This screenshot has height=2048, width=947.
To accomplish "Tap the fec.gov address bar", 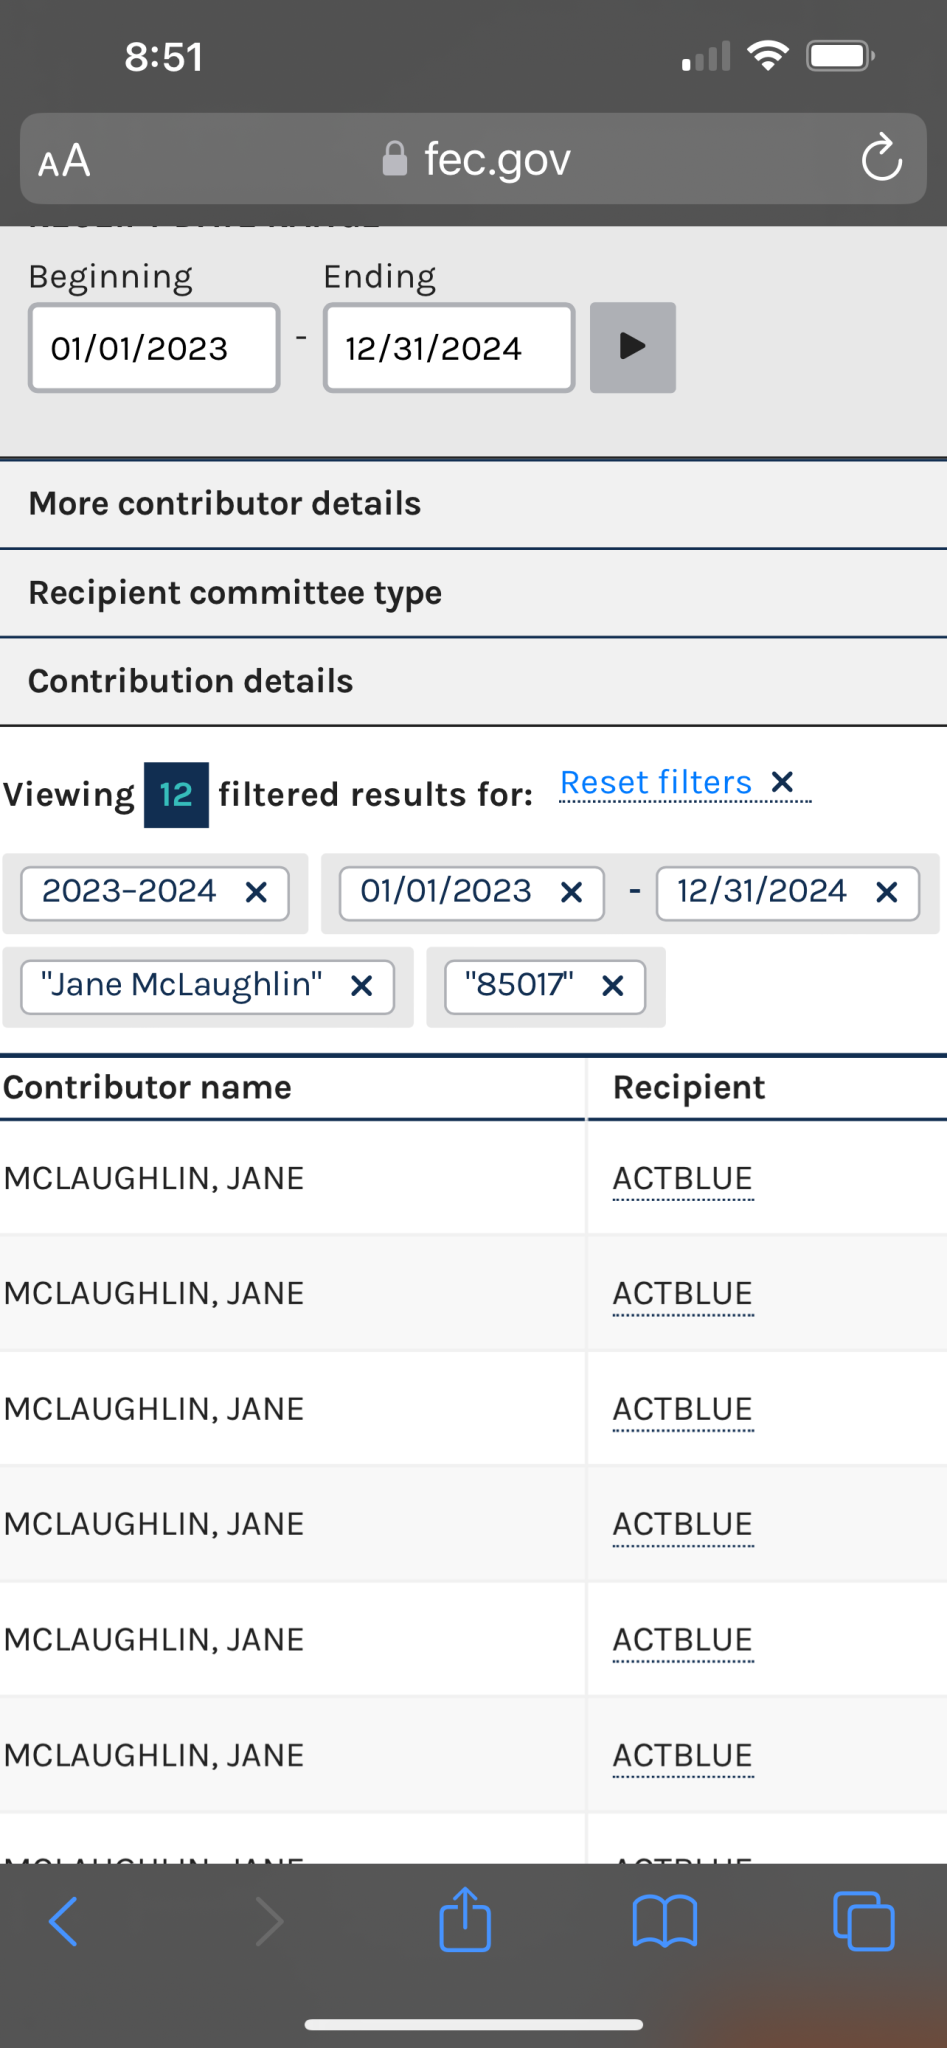I will (x=474, y=159).
